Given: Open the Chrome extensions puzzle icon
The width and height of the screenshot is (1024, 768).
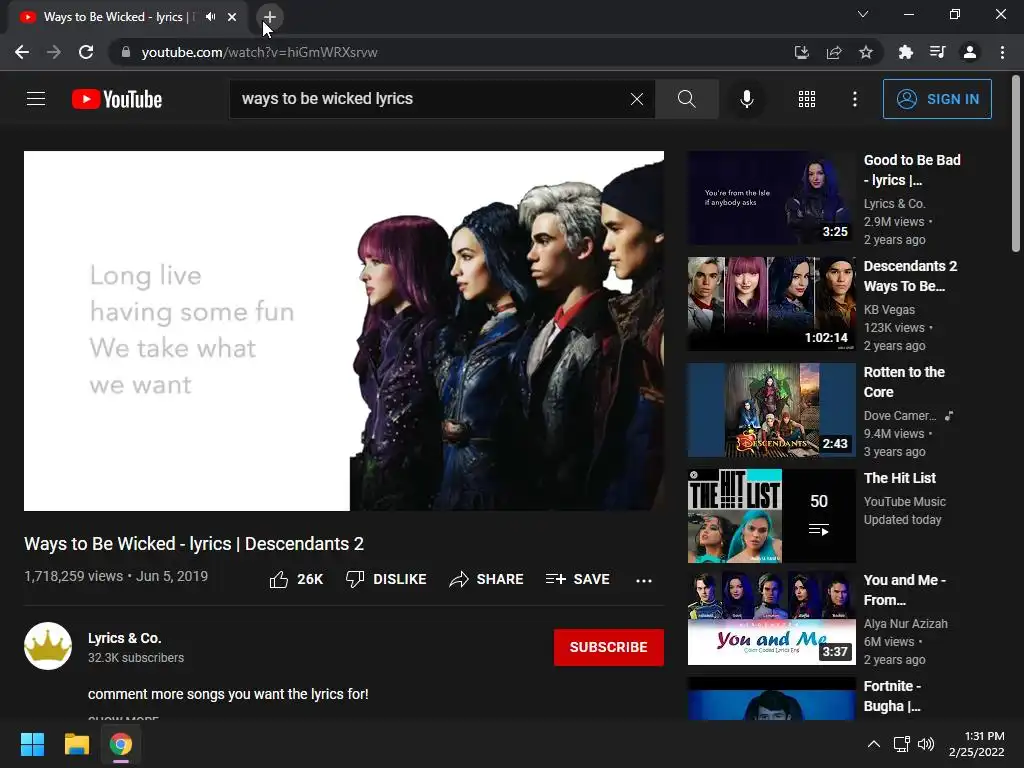Looking at the screenshot, I should (x=905, y=52).
